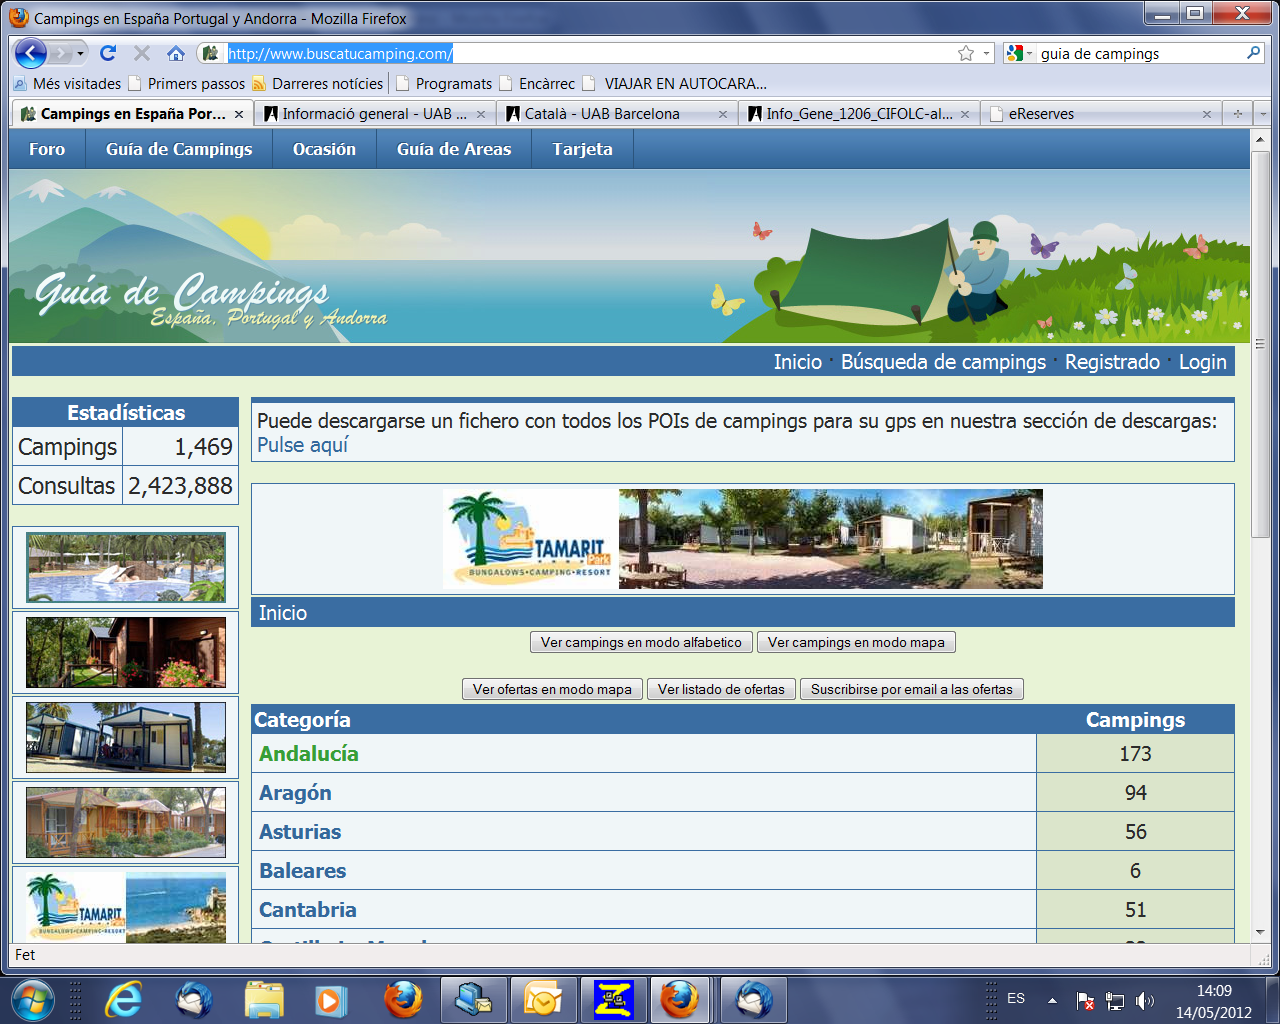This screenshot has height=1024, width=1280.
Task: Click the Tamarit Park resort banner
Action: tap(742, 539)
